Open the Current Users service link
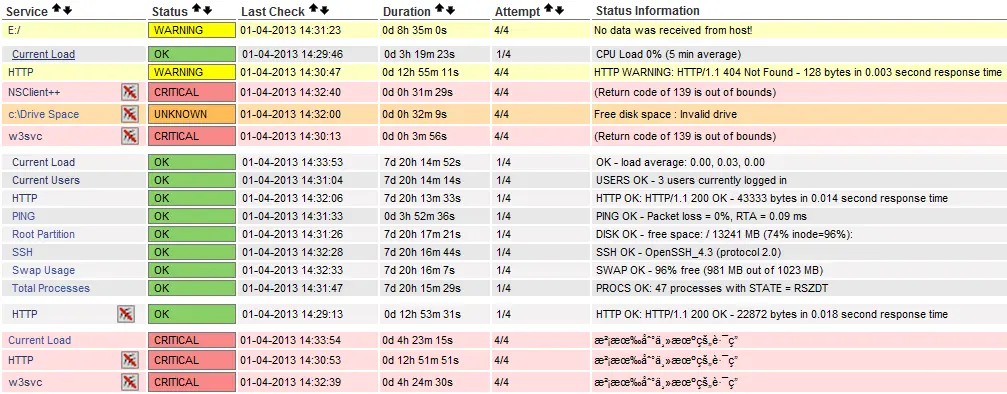 click(x=46, y=180)
